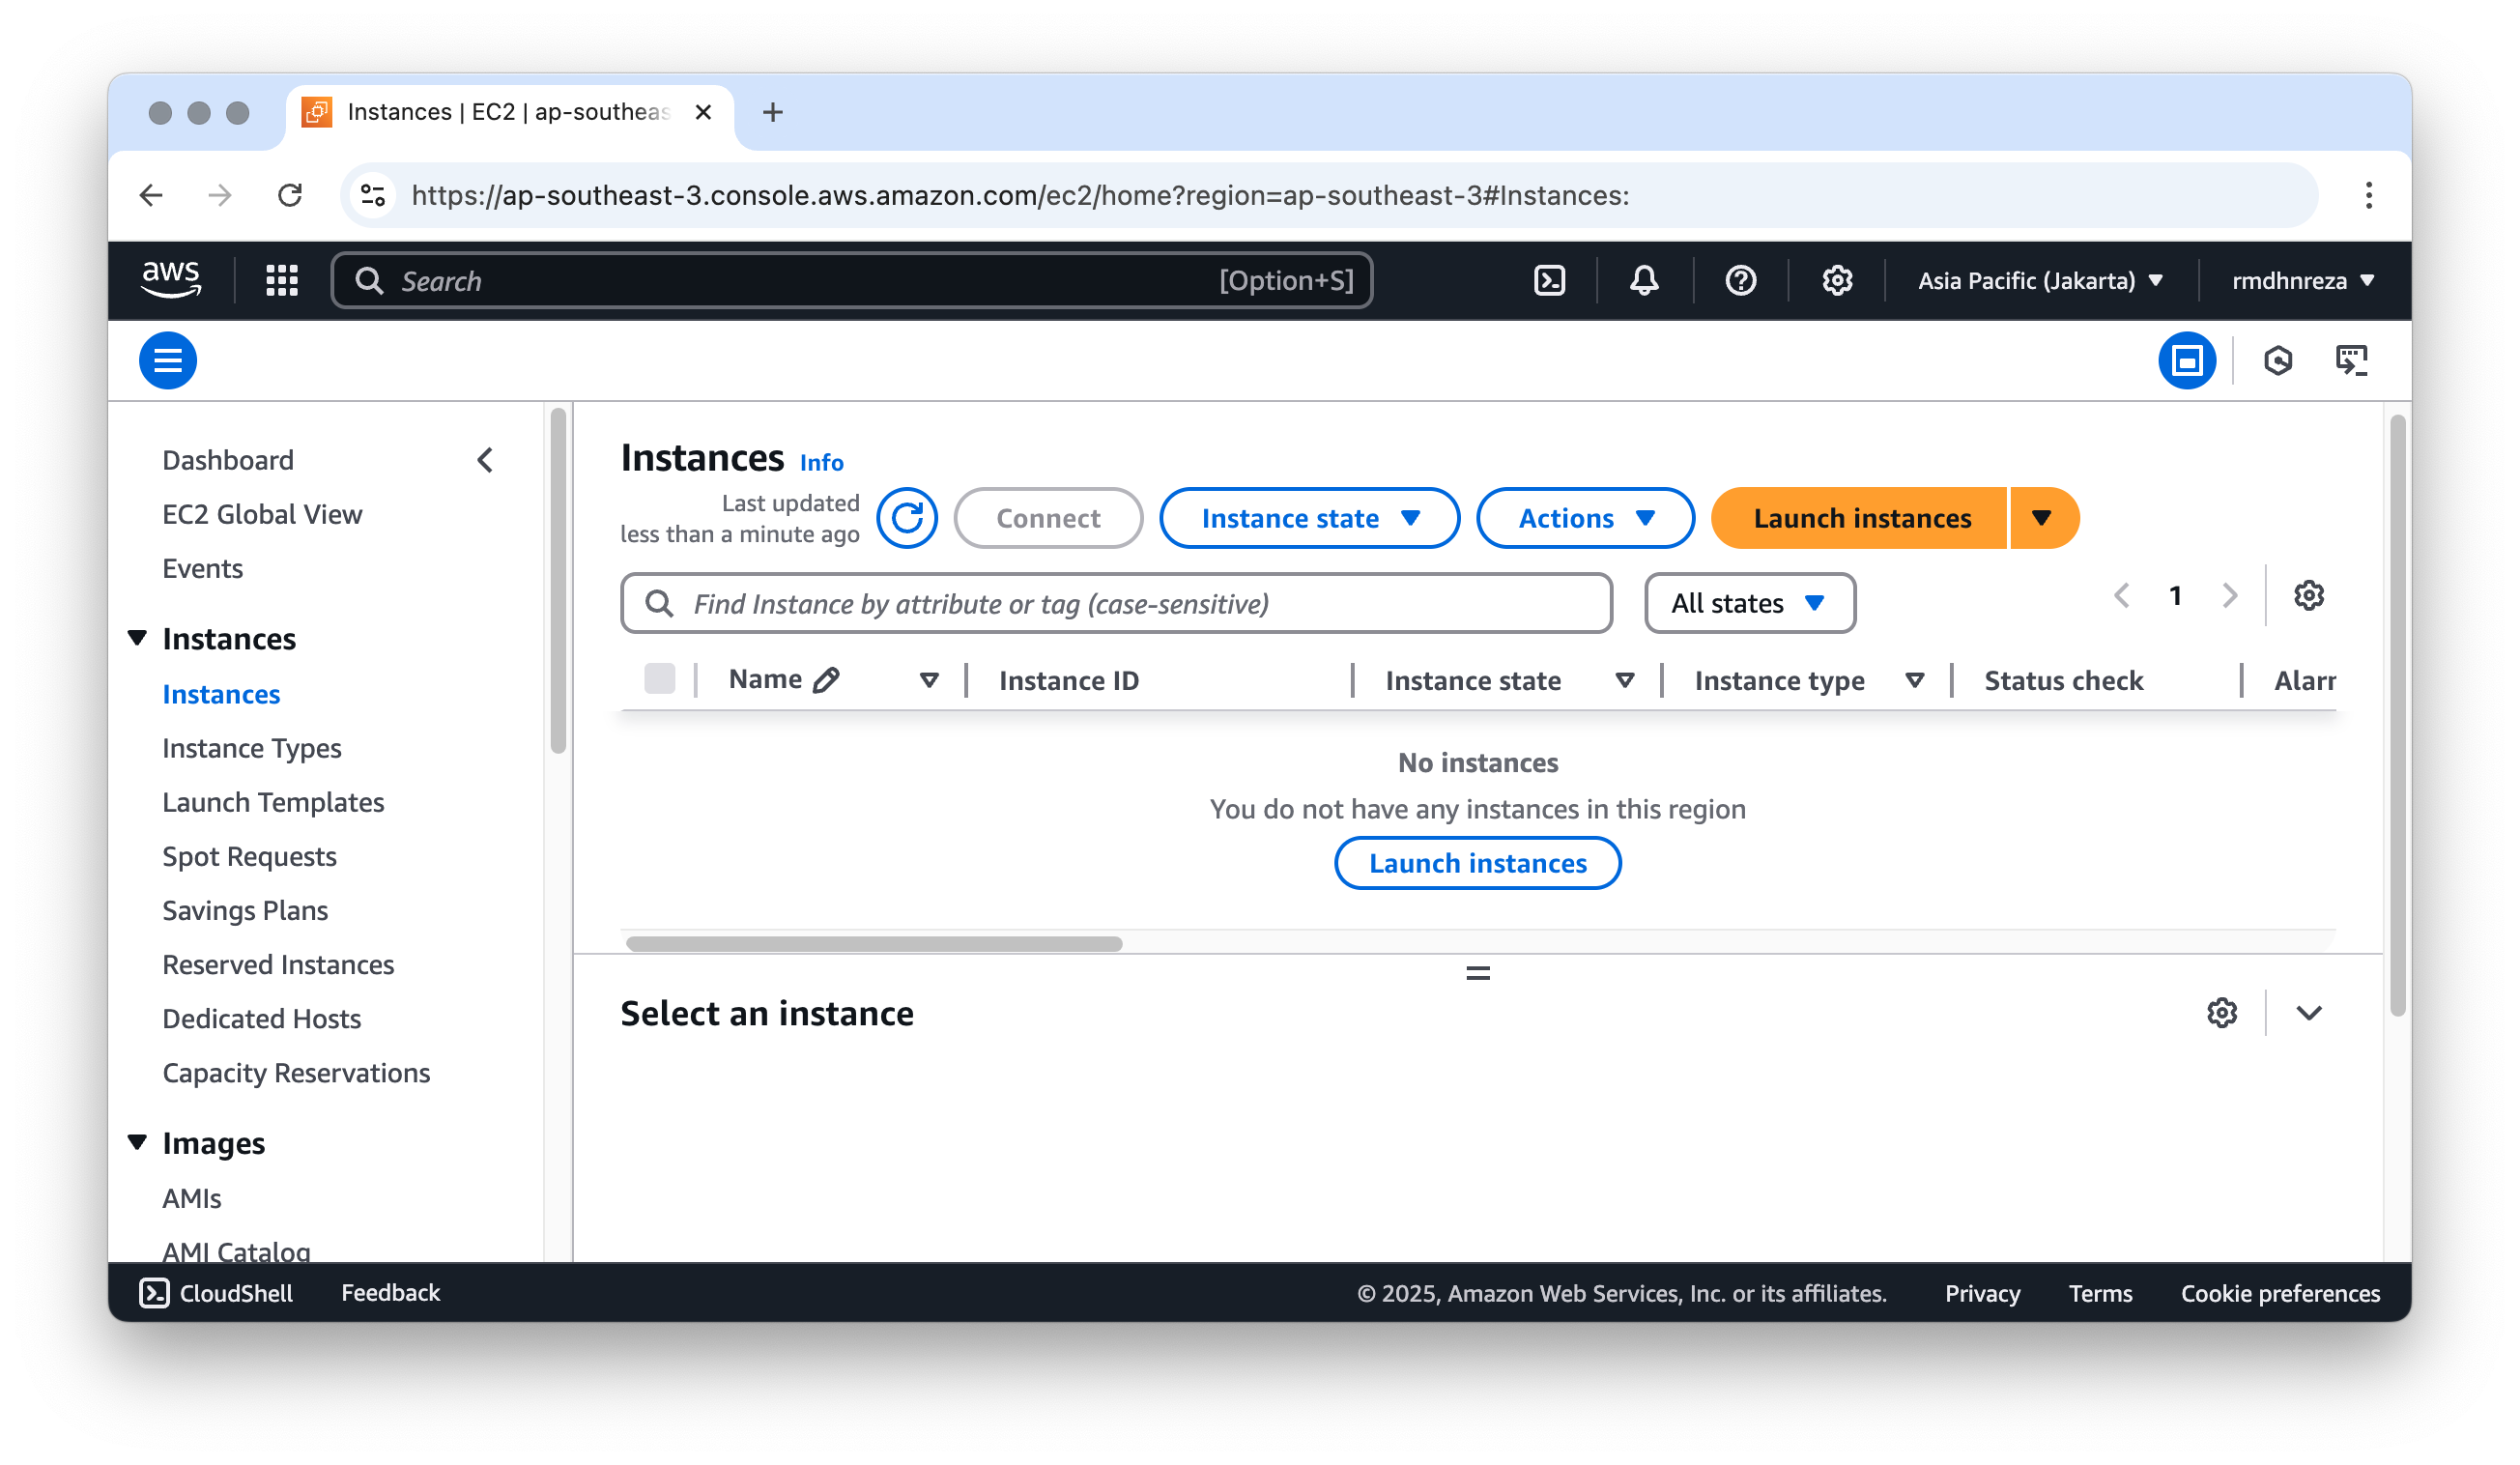
Task: Click the browser forward arrow
Action: 220,195
